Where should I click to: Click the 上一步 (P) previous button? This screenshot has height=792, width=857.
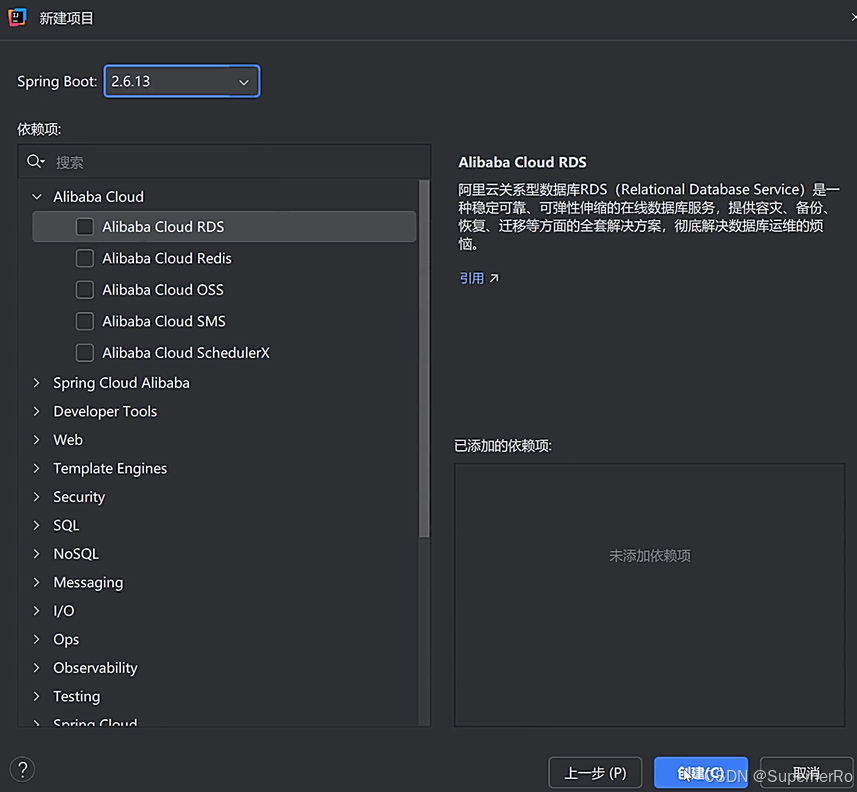pos(595,773)
